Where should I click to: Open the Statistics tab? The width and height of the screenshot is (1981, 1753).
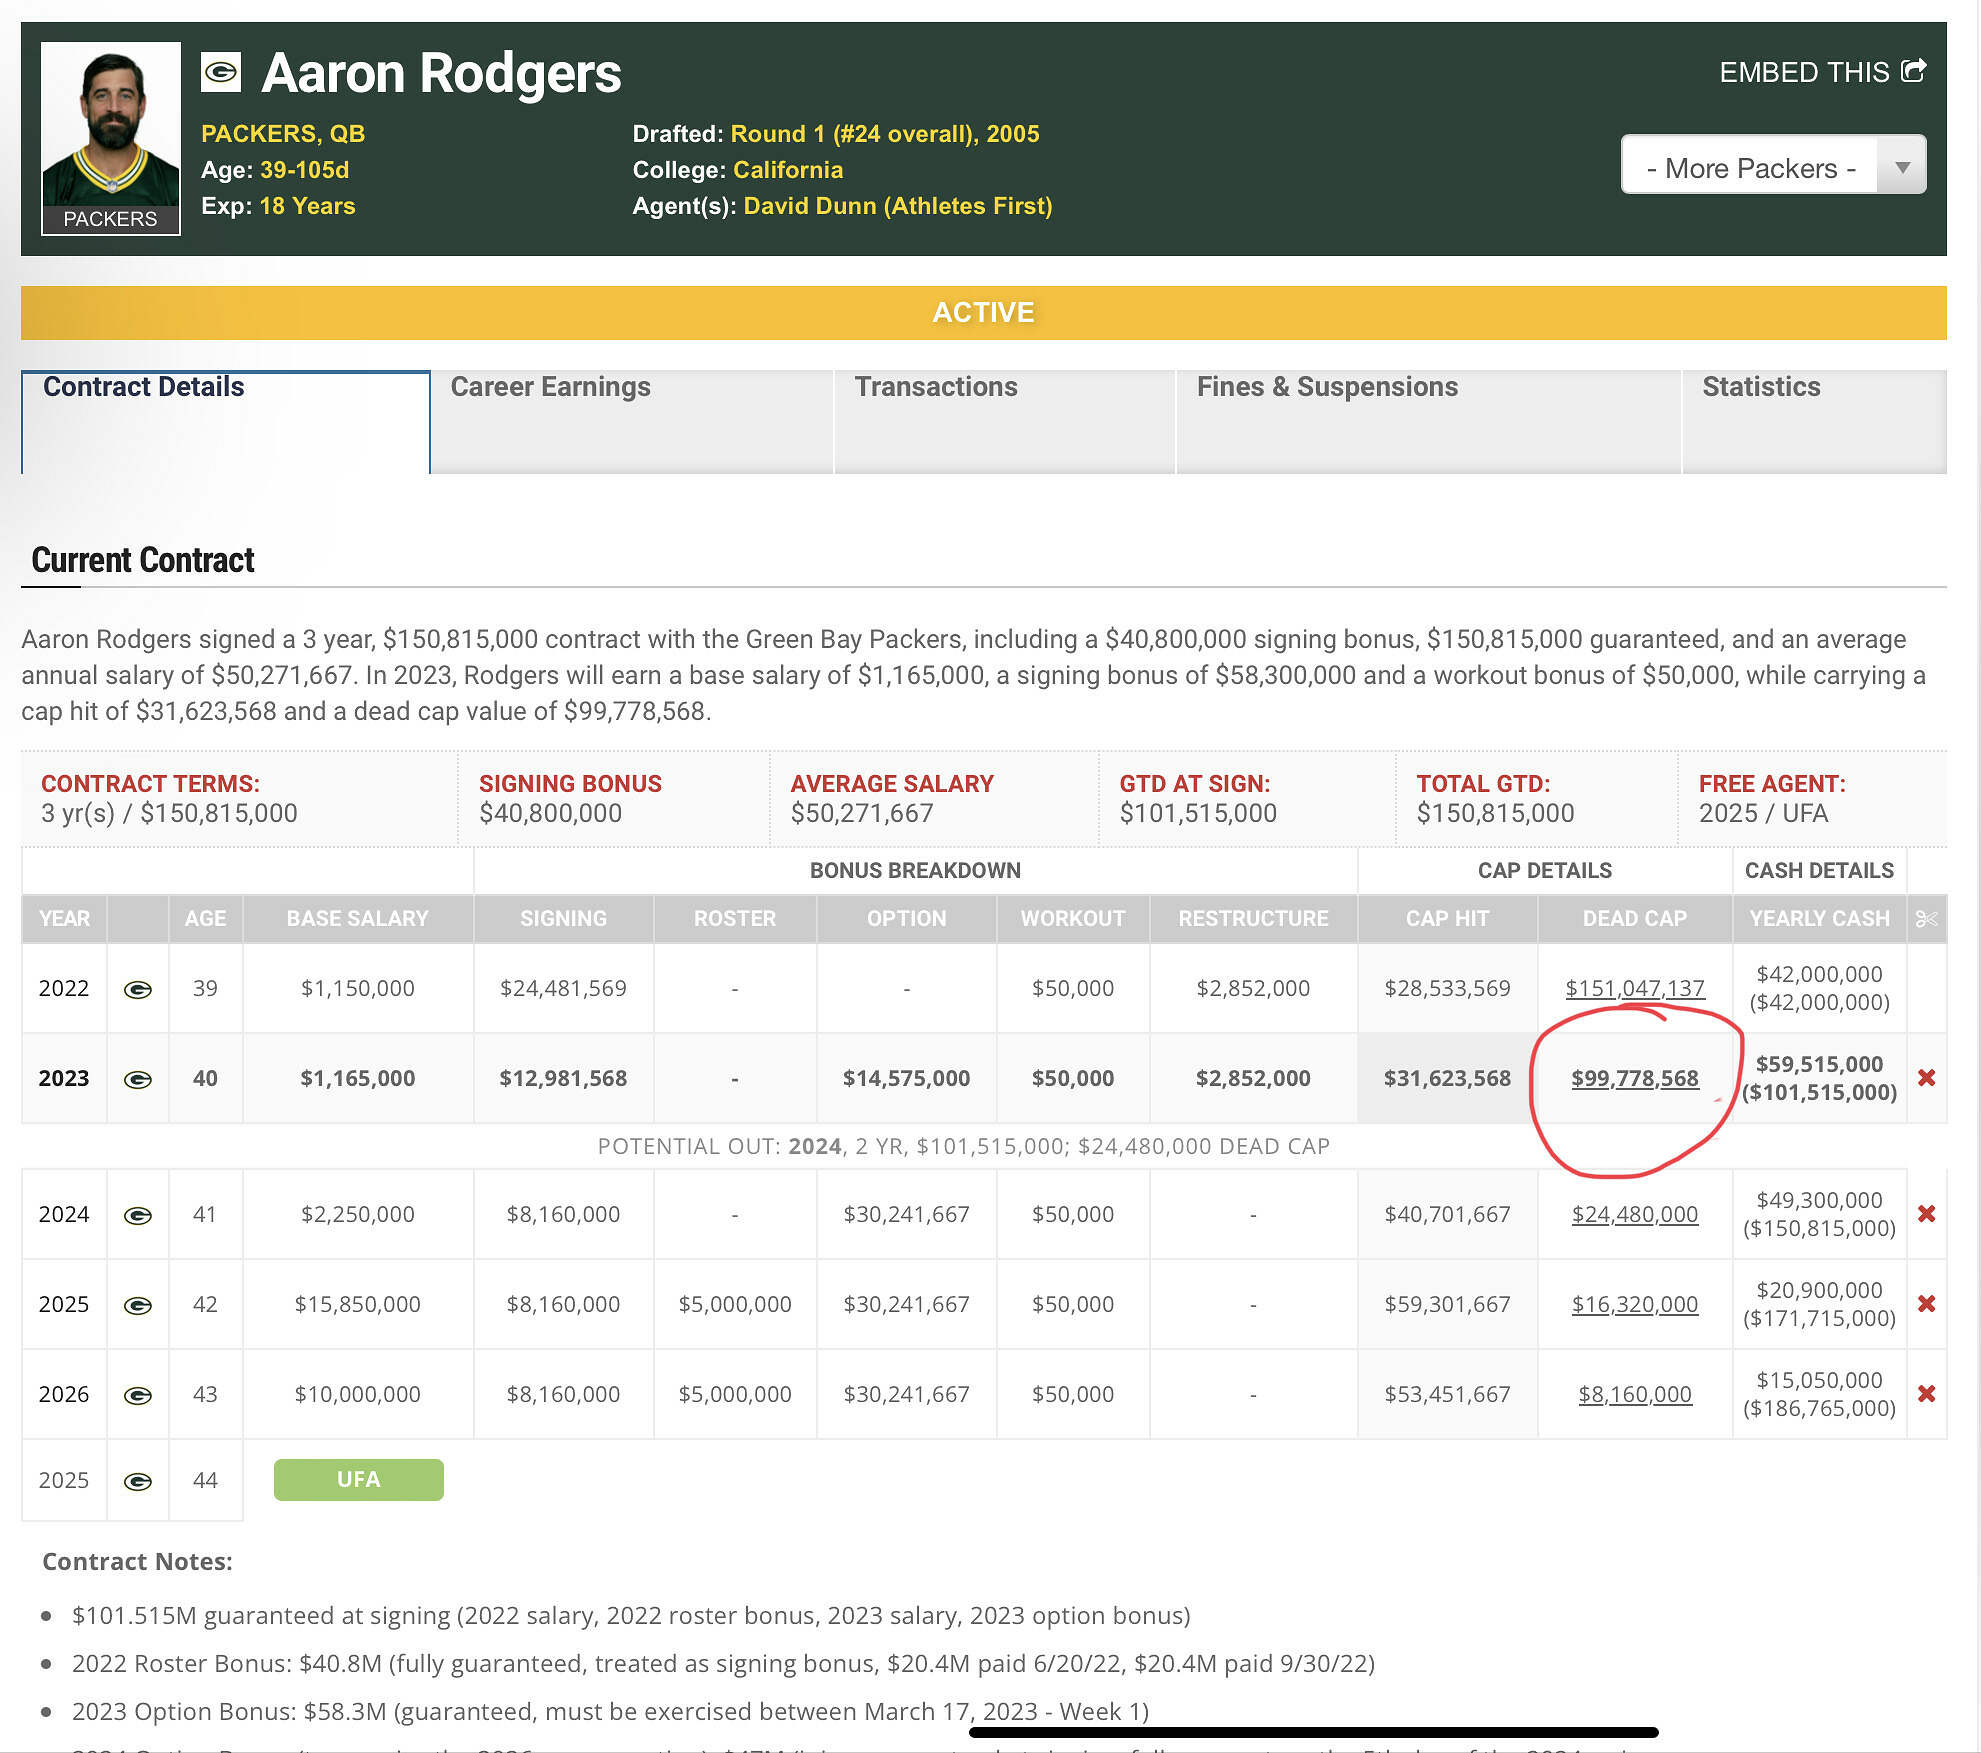tap(1761, 387)
